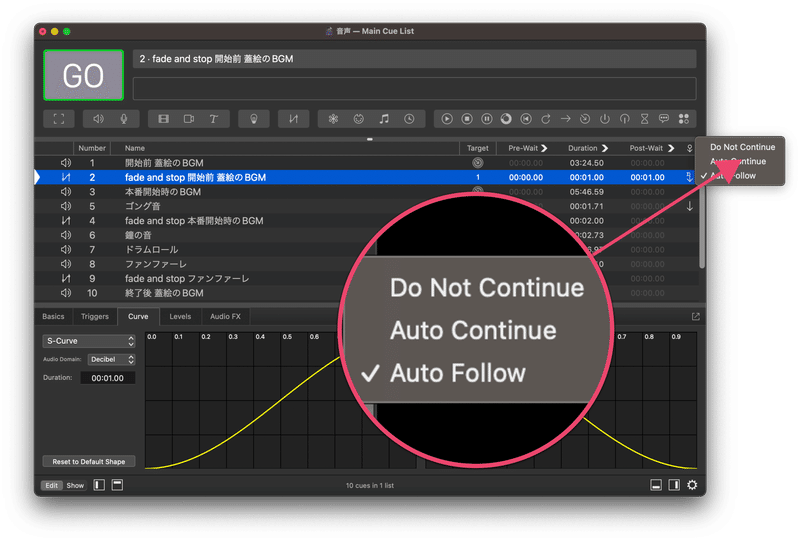Add a Wait cue (hourglass icon)
This screenshot has width=800, height=541.
[x=644, y=119]
